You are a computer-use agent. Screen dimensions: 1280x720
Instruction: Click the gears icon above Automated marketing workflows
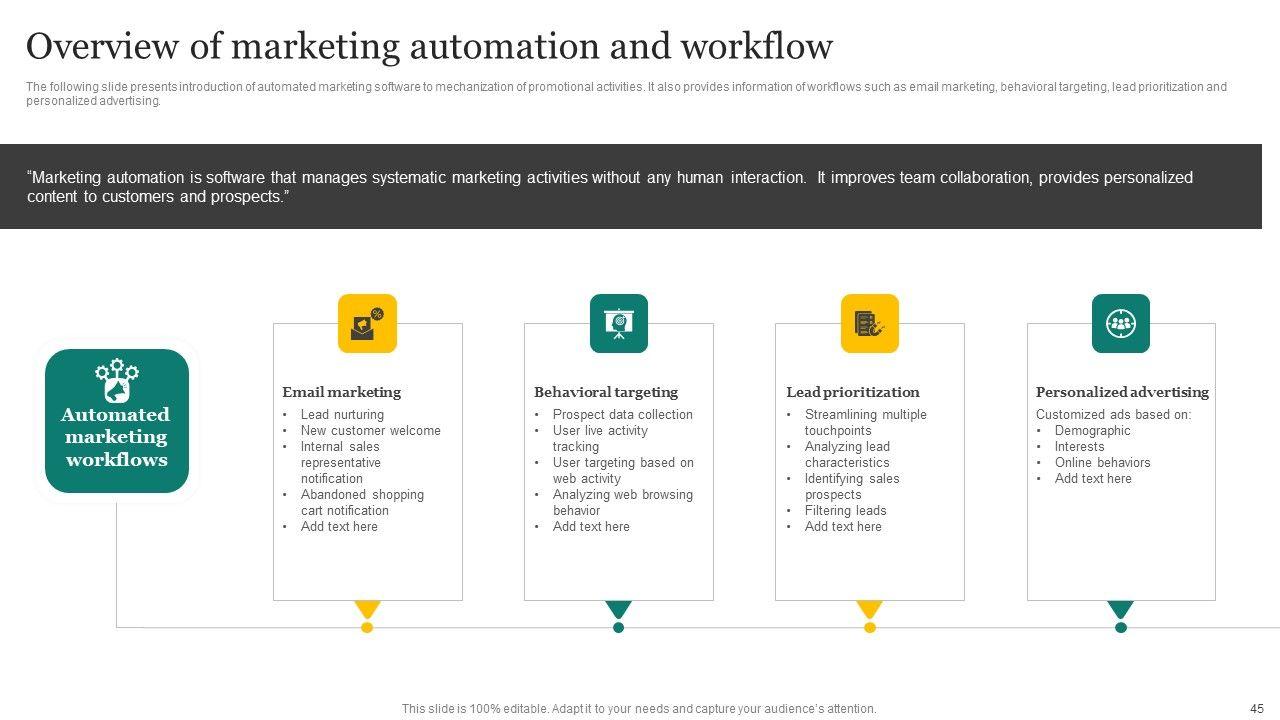pyautogui.click(x=117, y=381)
